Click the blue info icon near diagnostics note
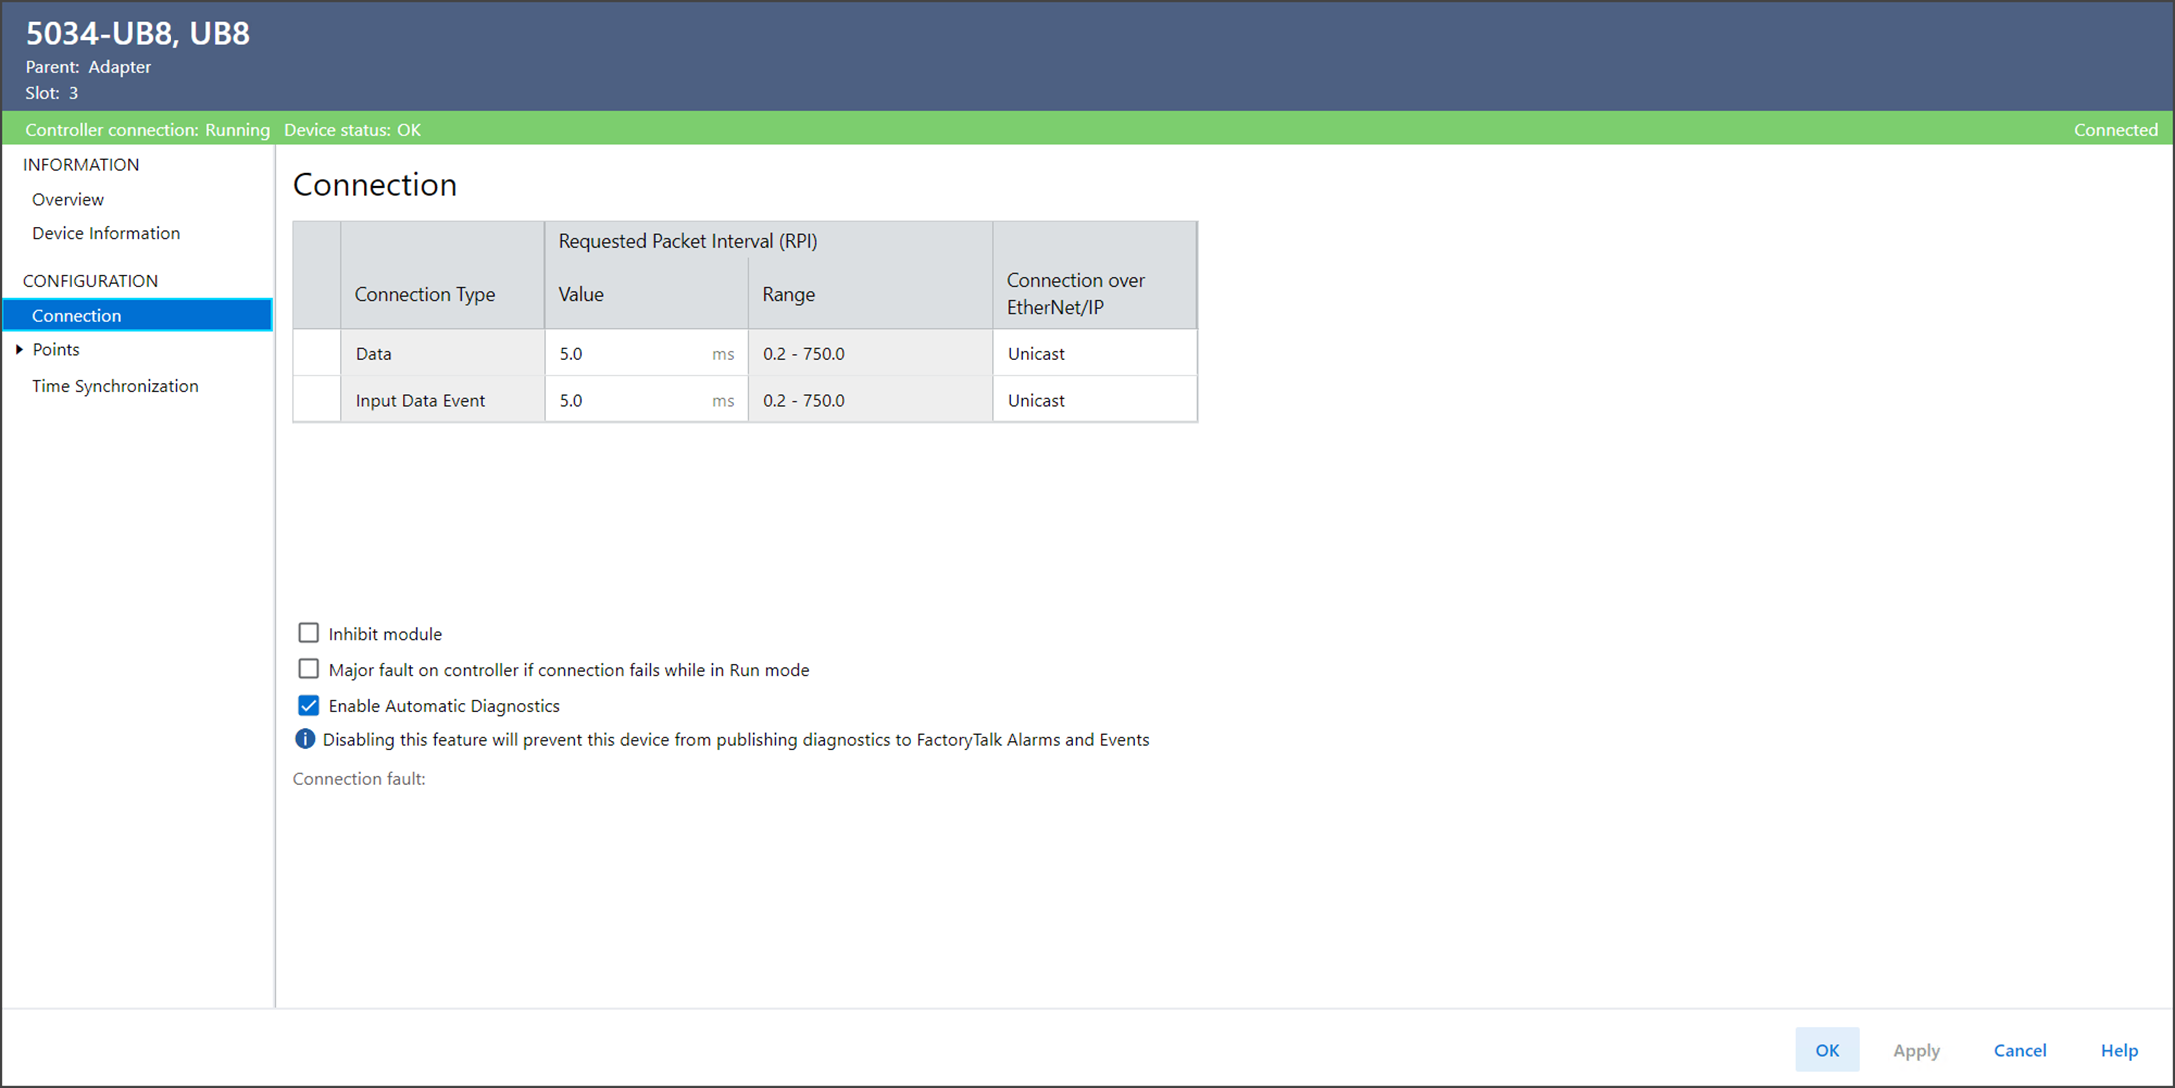The image size is (2175, 1088). click(305, 740)
